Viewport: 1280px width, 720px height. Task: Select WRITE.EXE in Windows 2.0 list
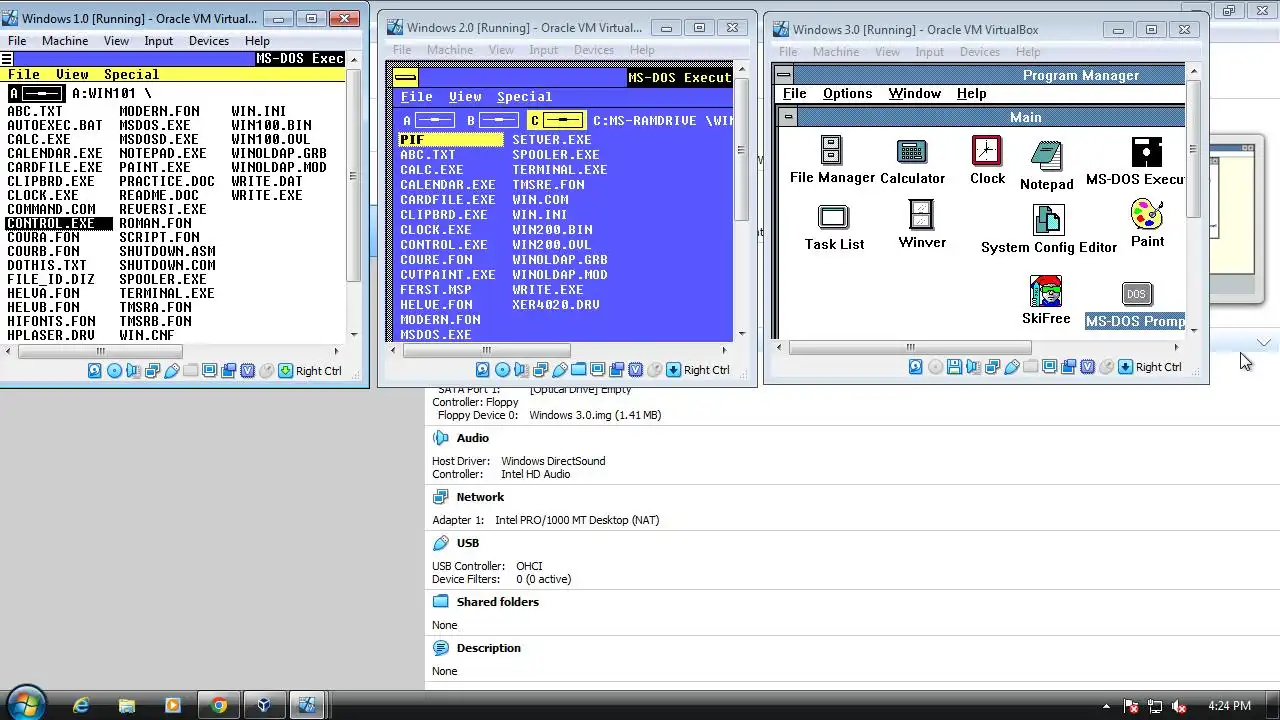coord(548,290)
